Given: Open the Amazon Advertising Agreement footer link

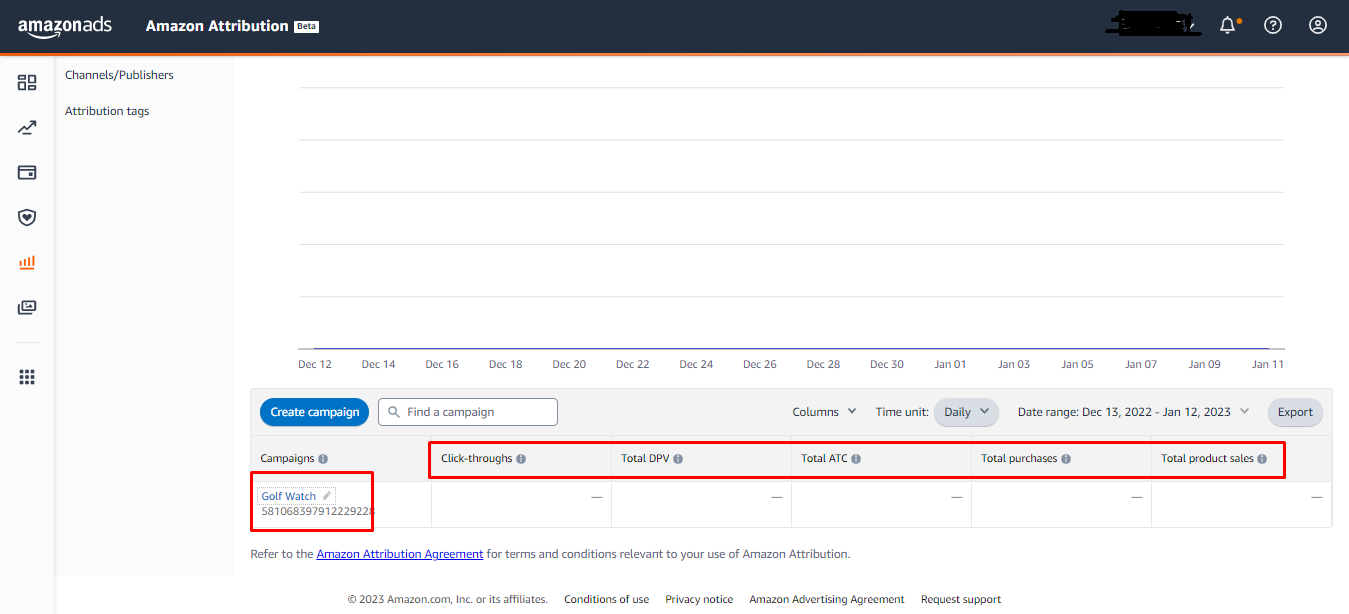Looking at the screenshot, I should 827,600.
